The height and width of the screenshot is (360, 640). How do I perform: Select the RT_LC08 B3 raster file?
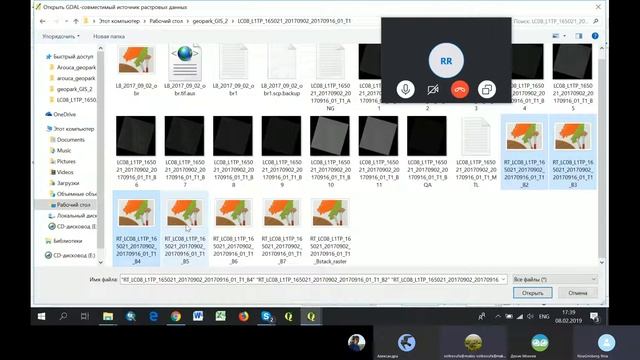[573, 152]
